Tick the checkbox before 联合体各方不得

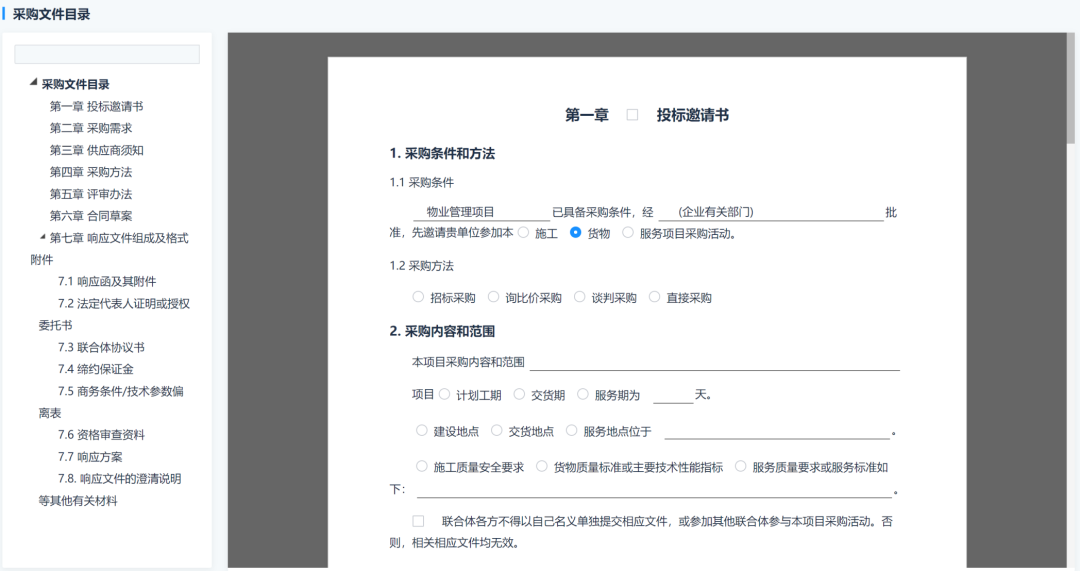tap(418, 521)
